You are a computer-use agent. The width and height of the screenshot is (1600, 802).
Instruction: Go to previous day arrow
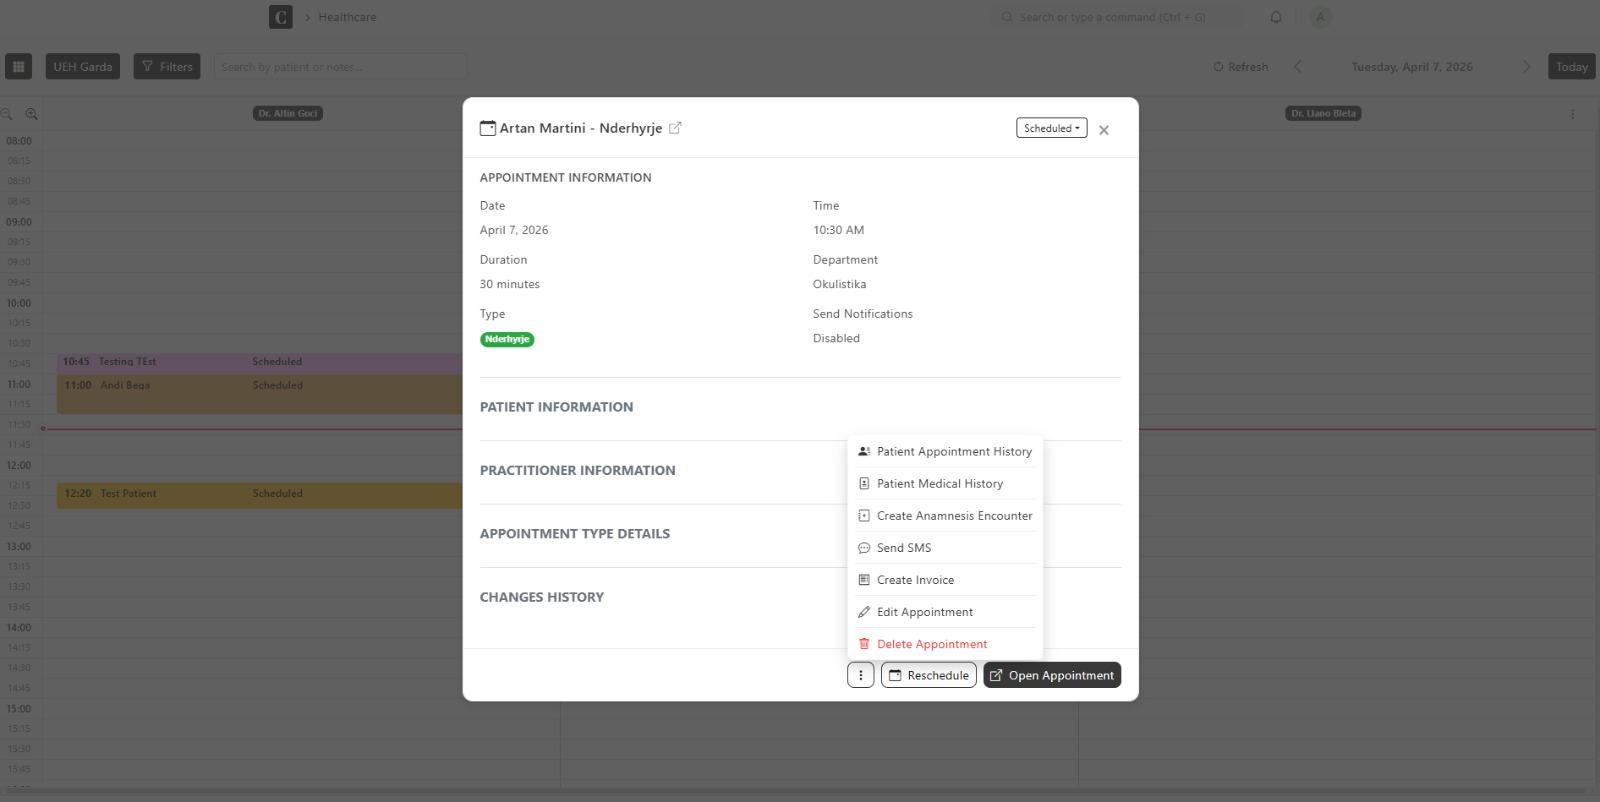1298,67
